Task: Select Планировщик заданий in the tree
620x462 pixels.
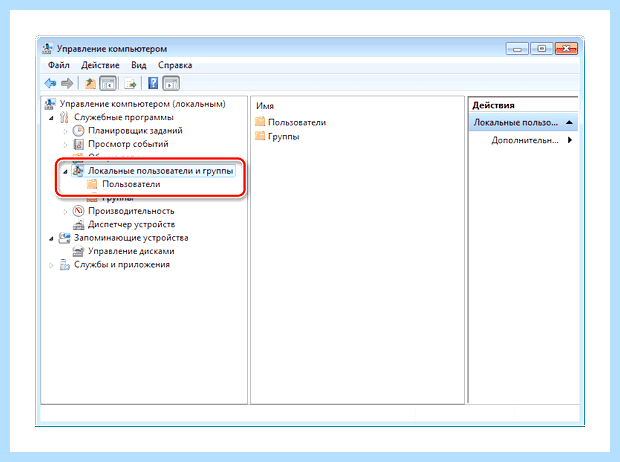Action: pyautogui.click(x=135, y=131)
